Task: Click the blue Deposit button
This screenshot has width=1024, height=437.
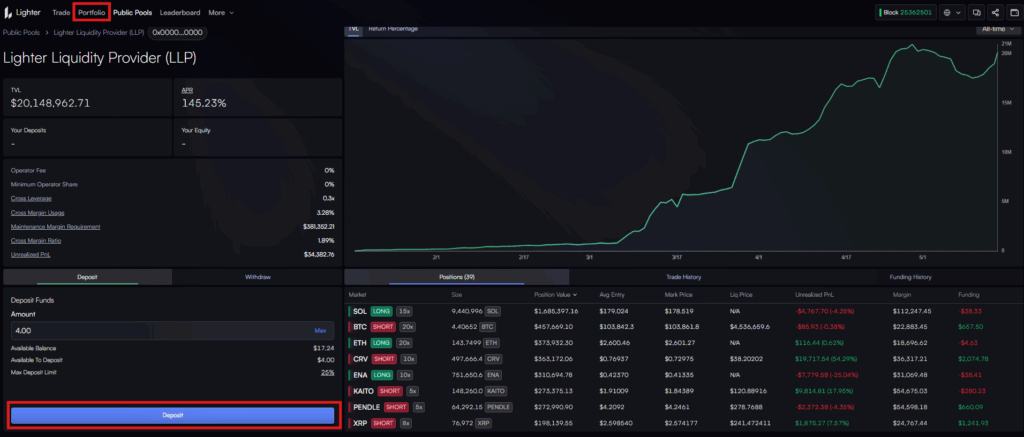Action: point(173,415)
